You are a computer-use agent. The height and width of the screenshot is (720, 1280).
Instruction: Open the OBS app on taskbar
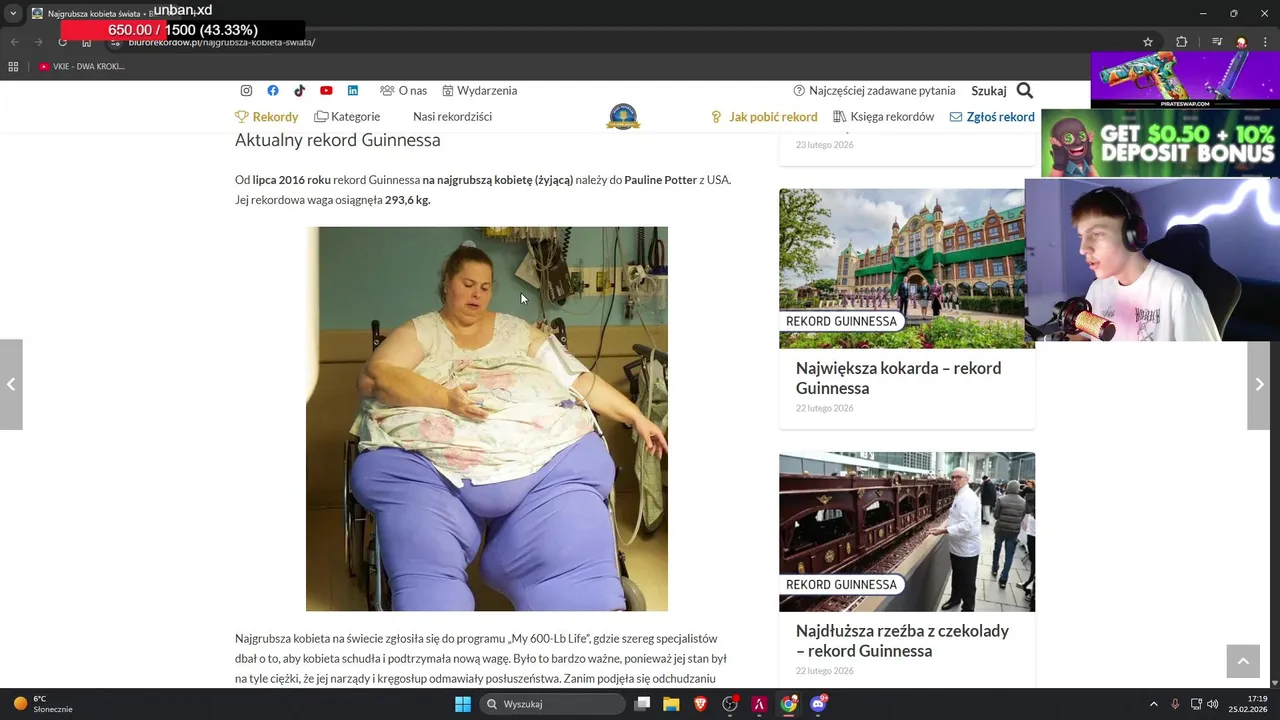(x=730, y=704)
